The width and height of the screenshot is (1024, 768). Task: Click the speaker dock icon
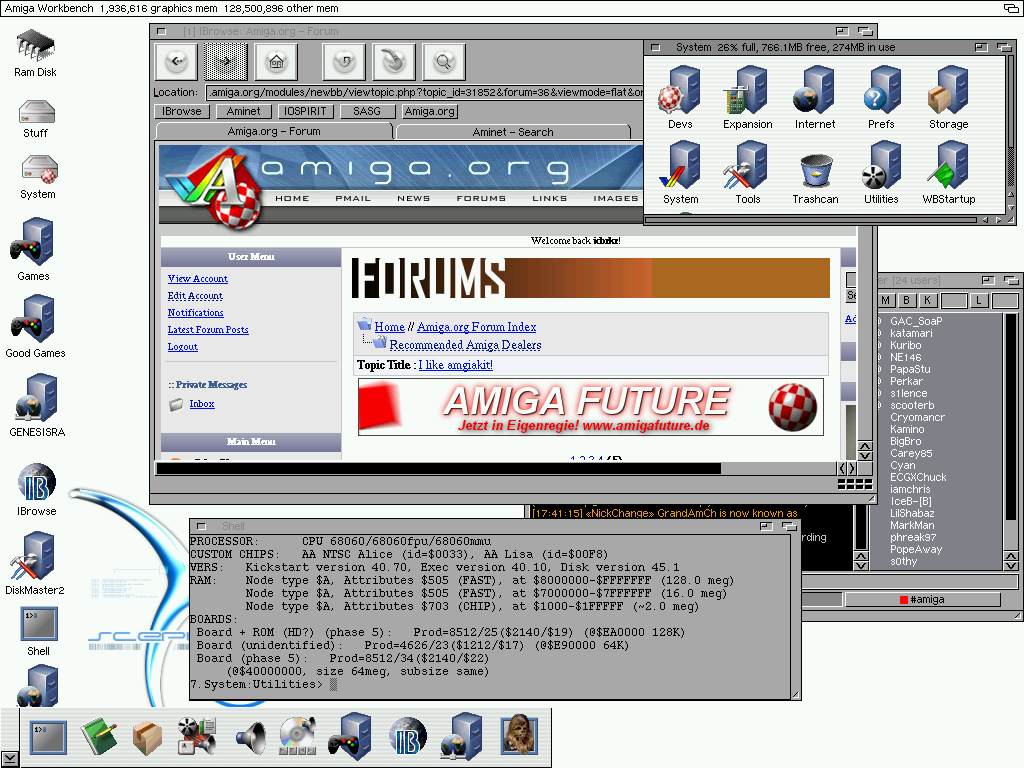[x=250, y=738]
